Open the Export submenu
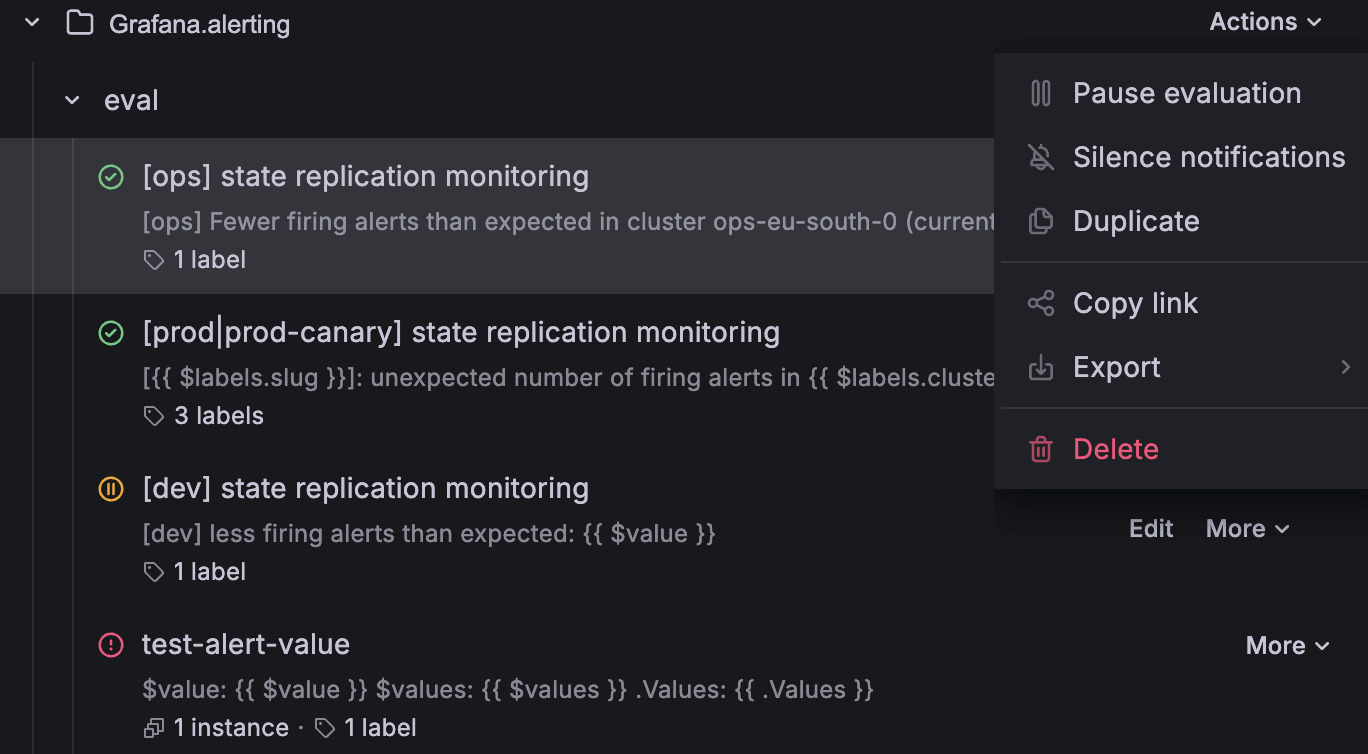Image resolution: width=1368 pixels, height=754 pixels. click(x=1117, y=366)
